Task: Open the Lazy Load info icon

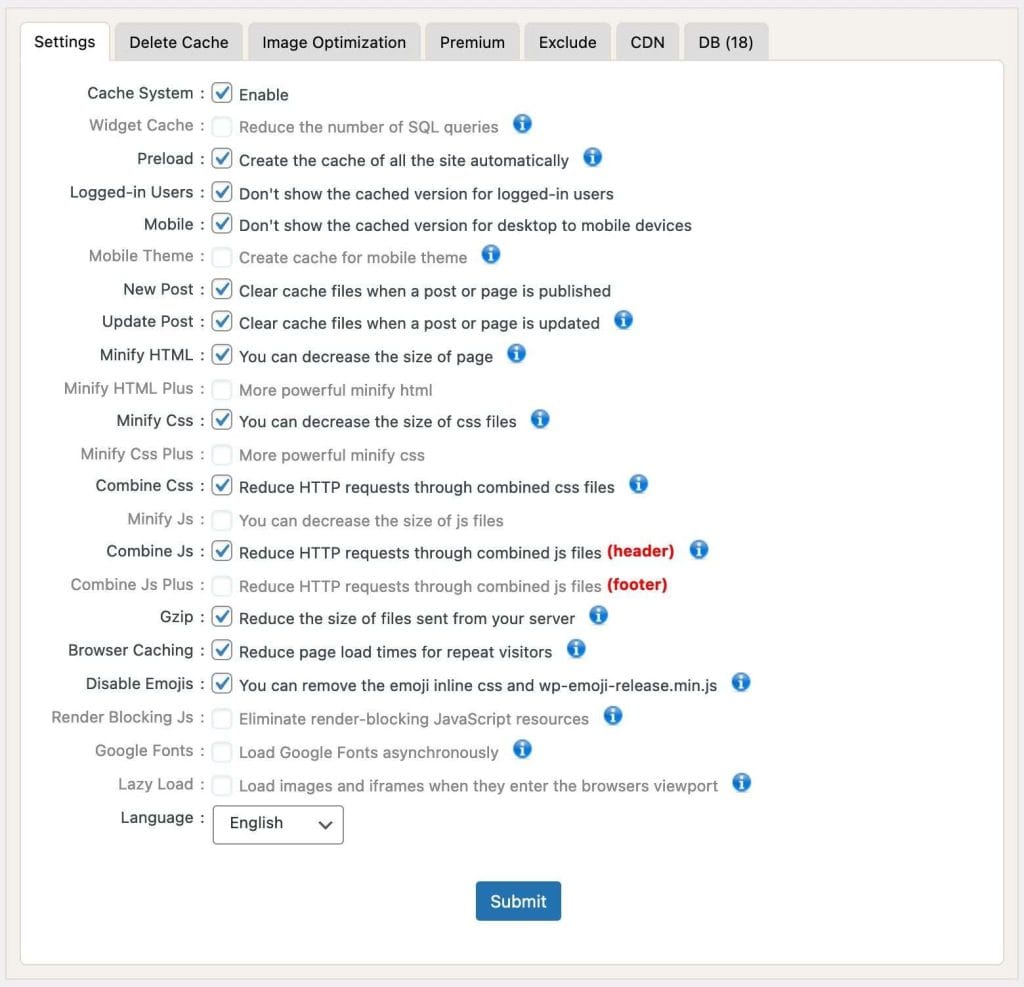Action: [741, 784]
